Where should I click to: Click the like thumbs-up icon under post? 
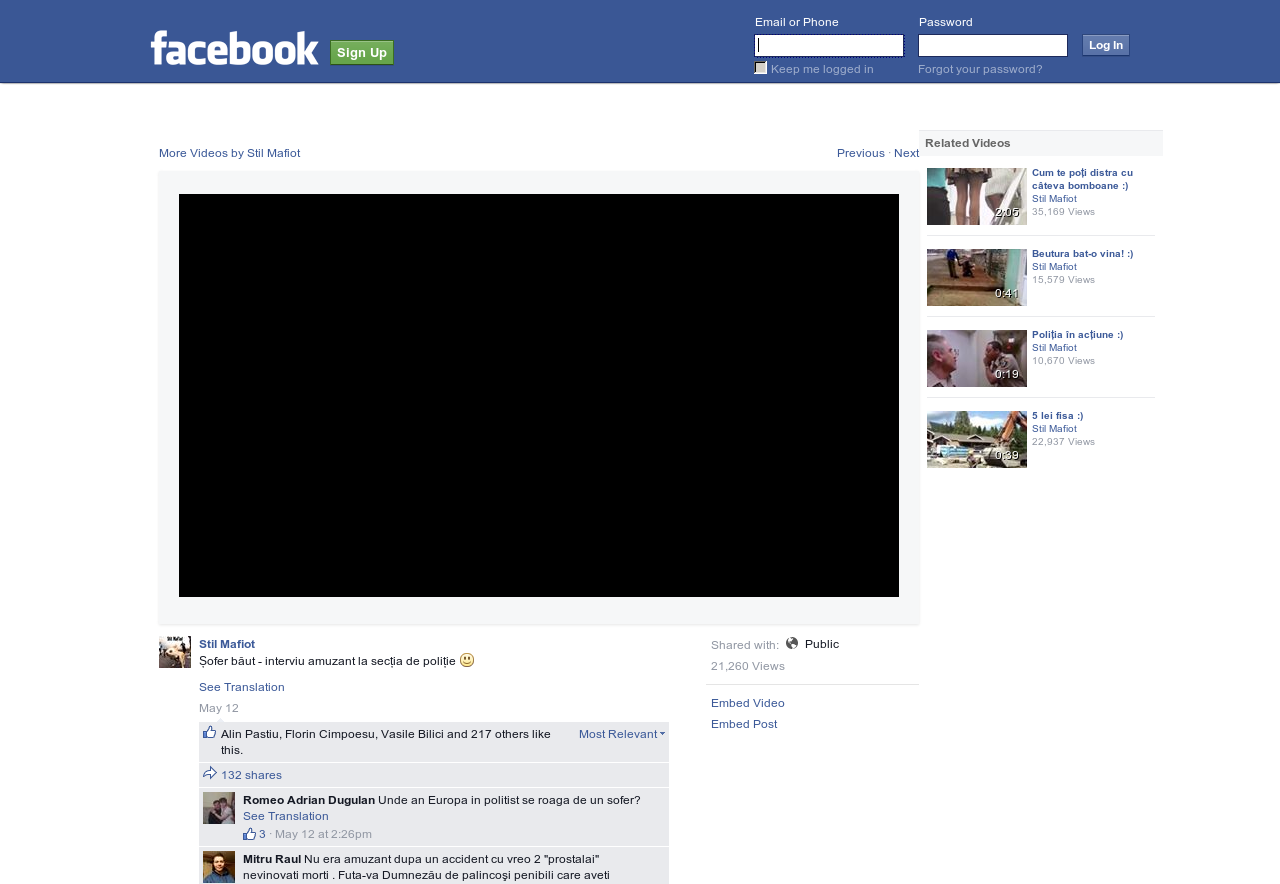[x=210, y=732]
